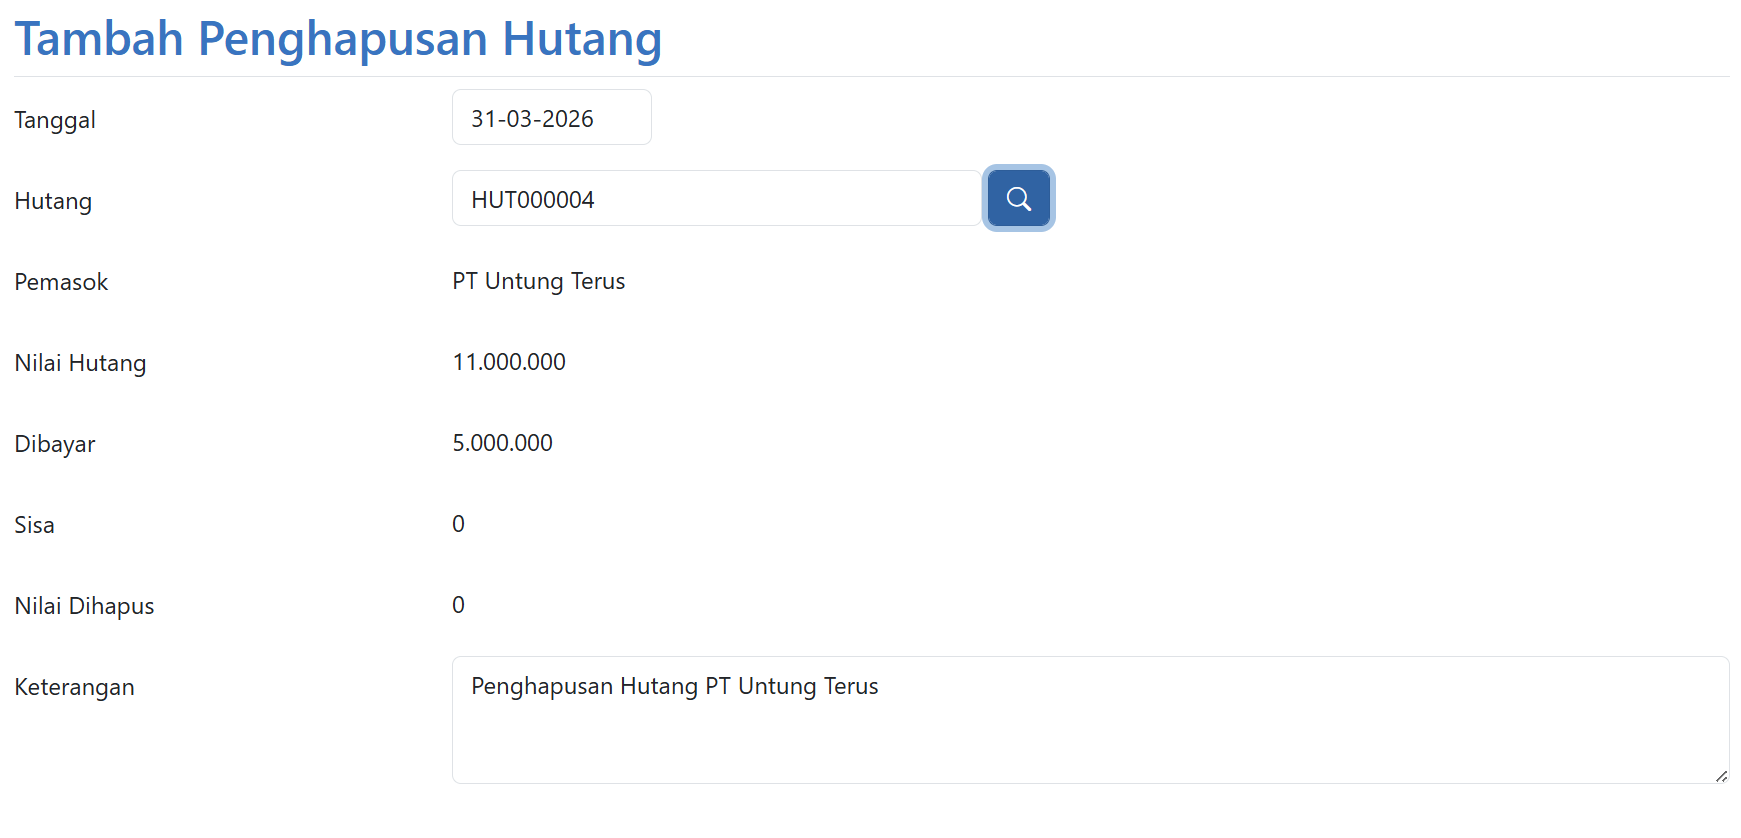Click the Nilai Hutang label
Viewport: 1741px width, 838px height.
click(x=80, y=363)
